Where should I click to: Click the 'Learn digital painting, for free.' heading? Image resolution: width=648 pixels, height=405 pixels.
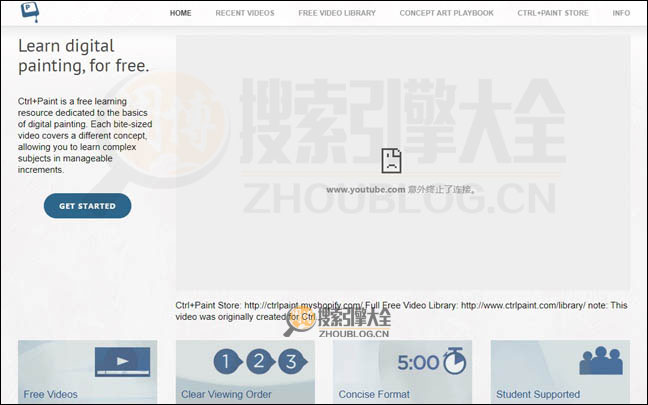(x=83, y=56)
